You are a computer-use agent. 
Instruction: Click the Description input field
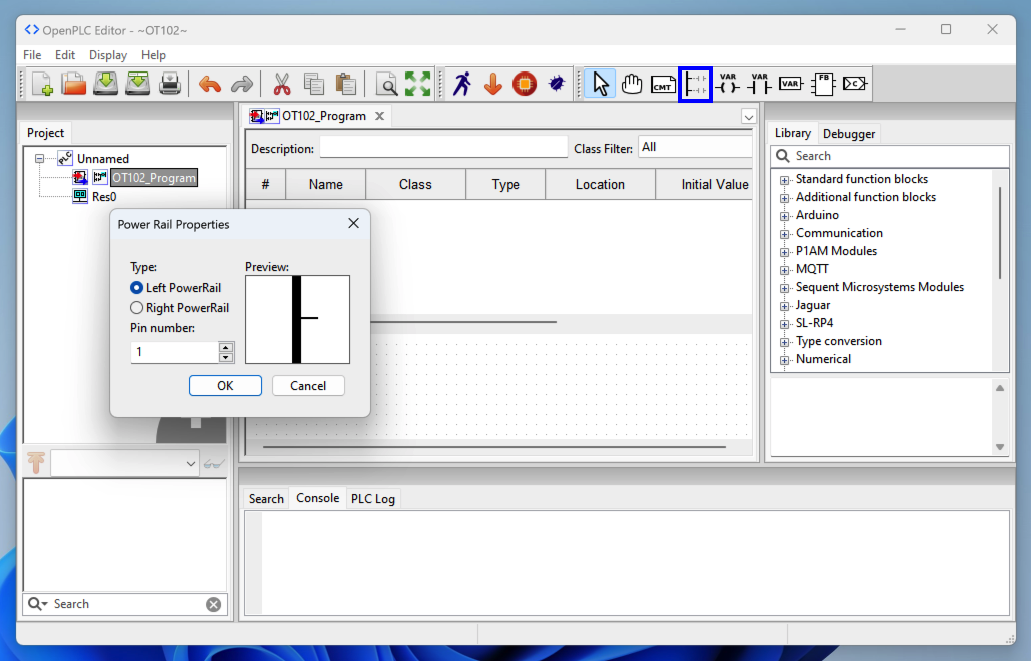tap(443, 148)
